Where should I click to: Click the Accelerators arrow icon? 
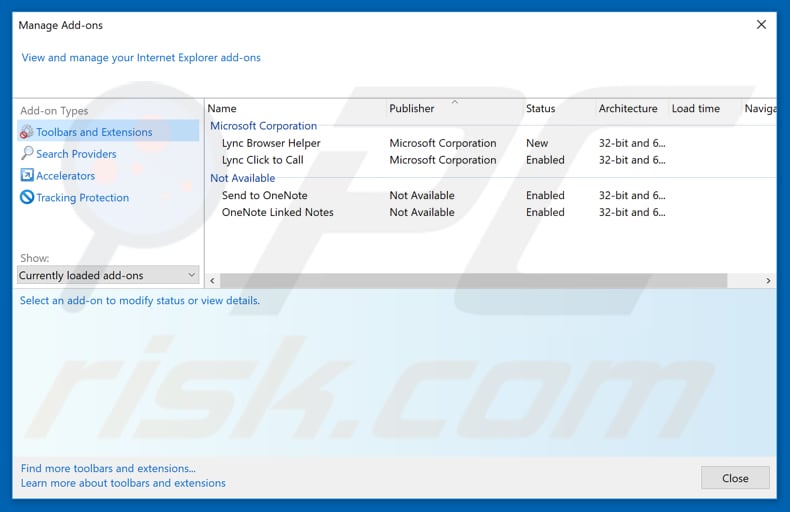pos(27,175)
